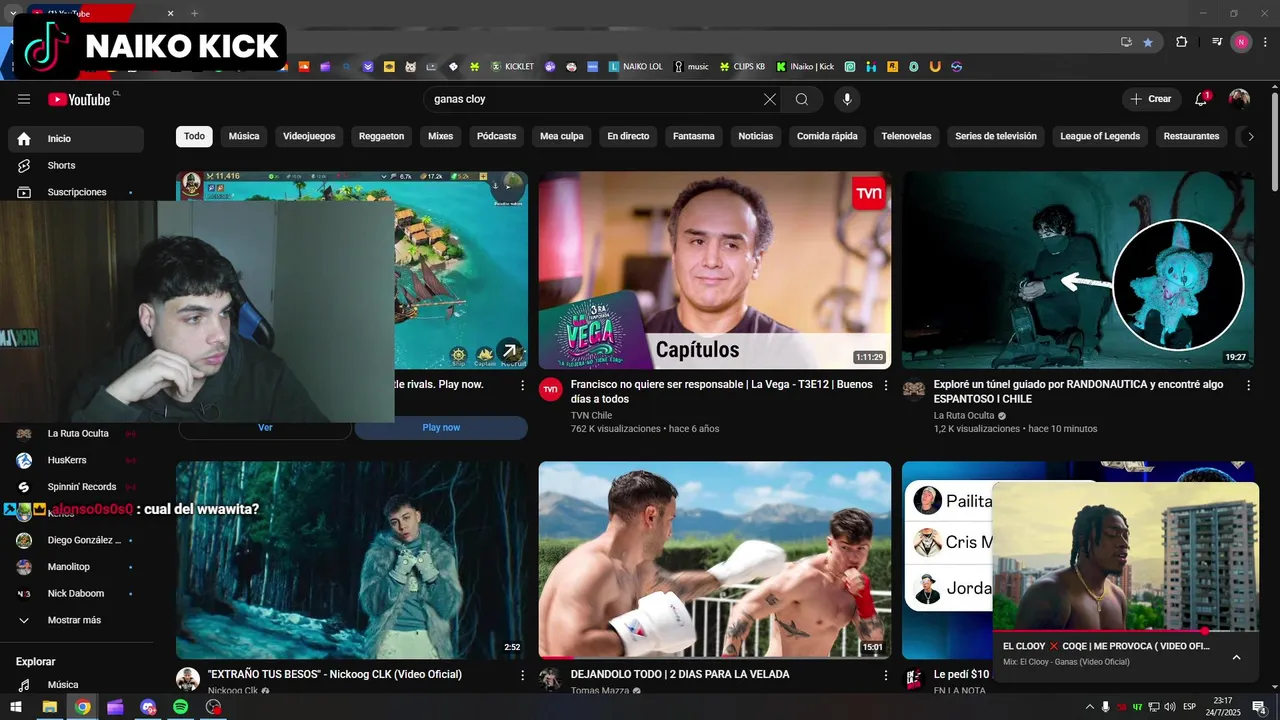Open the RANDONAUTICA tunnel video thumbnail
Viewport: 1280px width, 720px height.
1078,270
